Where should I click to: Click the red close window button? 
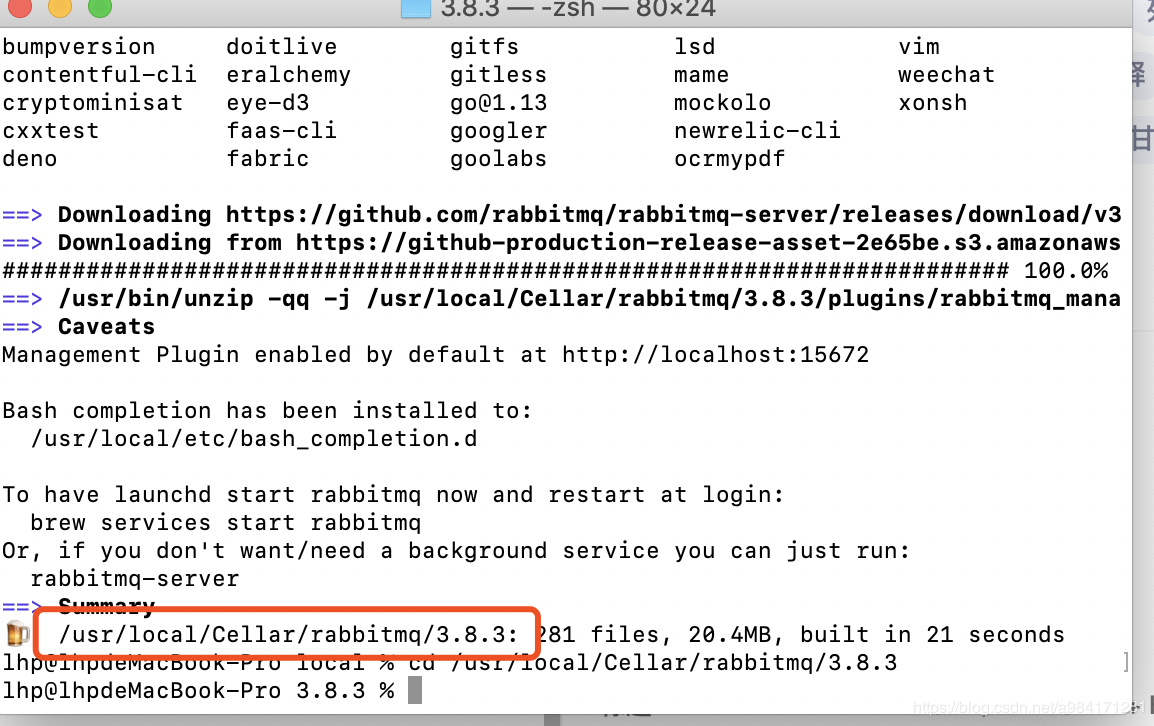tap(20, 6)
